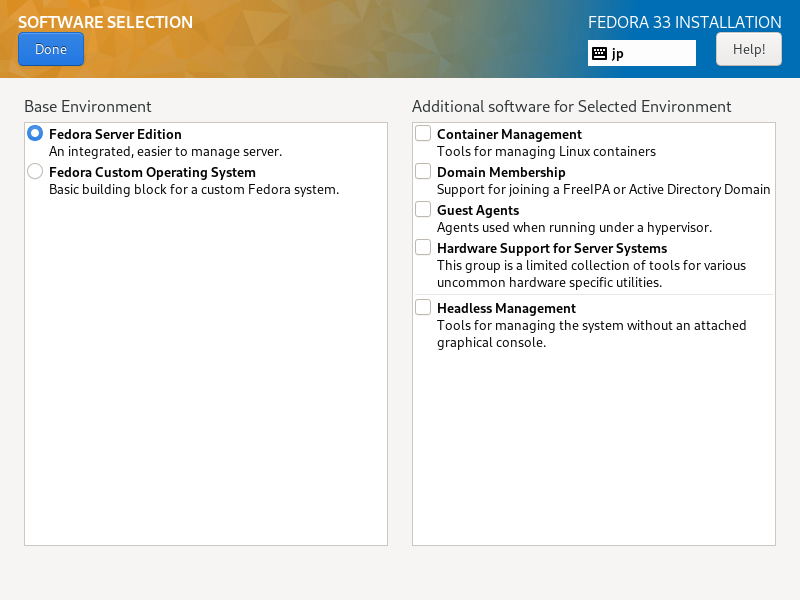This screenshot has height=600, width=800.
Task: Click the Guest Agents label text
Action: [478, 210]
